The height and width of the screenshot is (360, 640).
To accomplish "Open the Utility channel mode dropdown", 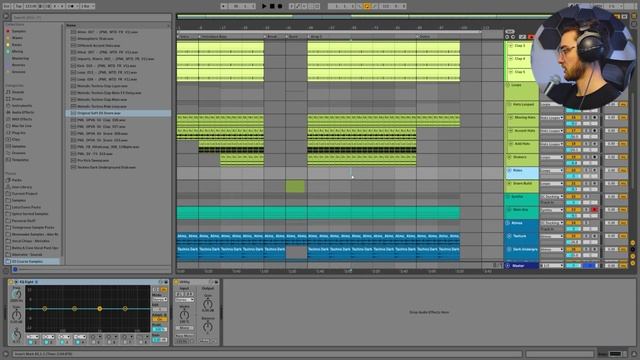I will (x=184, y=300).
